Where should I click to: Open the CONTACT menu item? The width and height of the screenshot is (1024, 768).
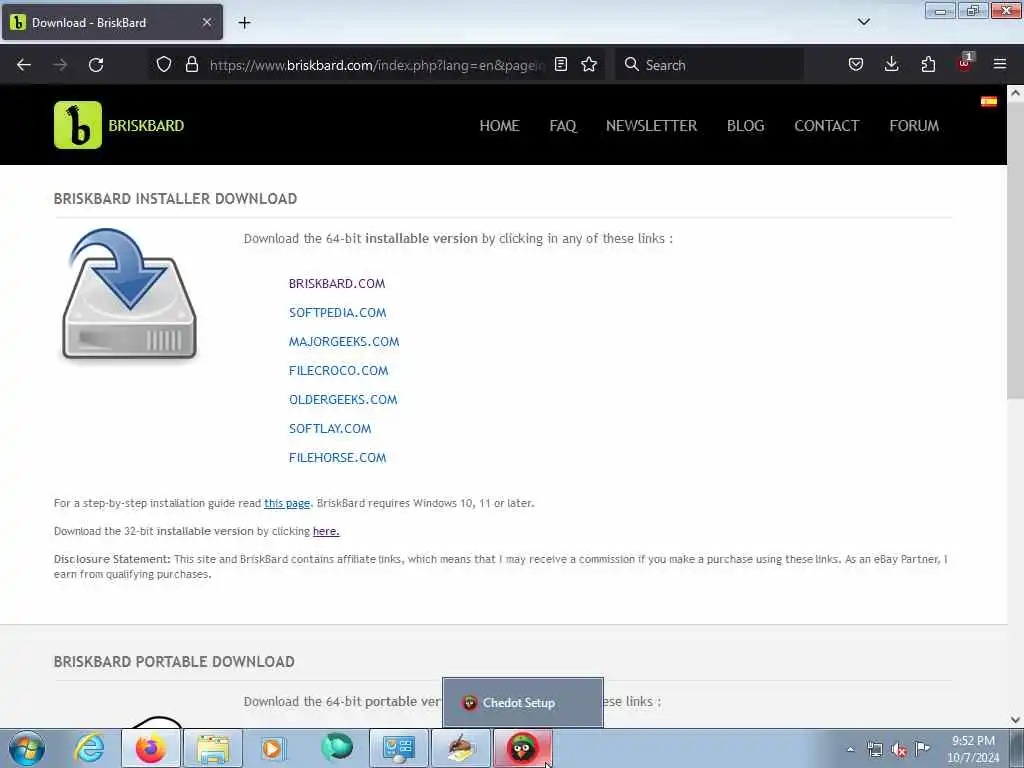point(826,125)
